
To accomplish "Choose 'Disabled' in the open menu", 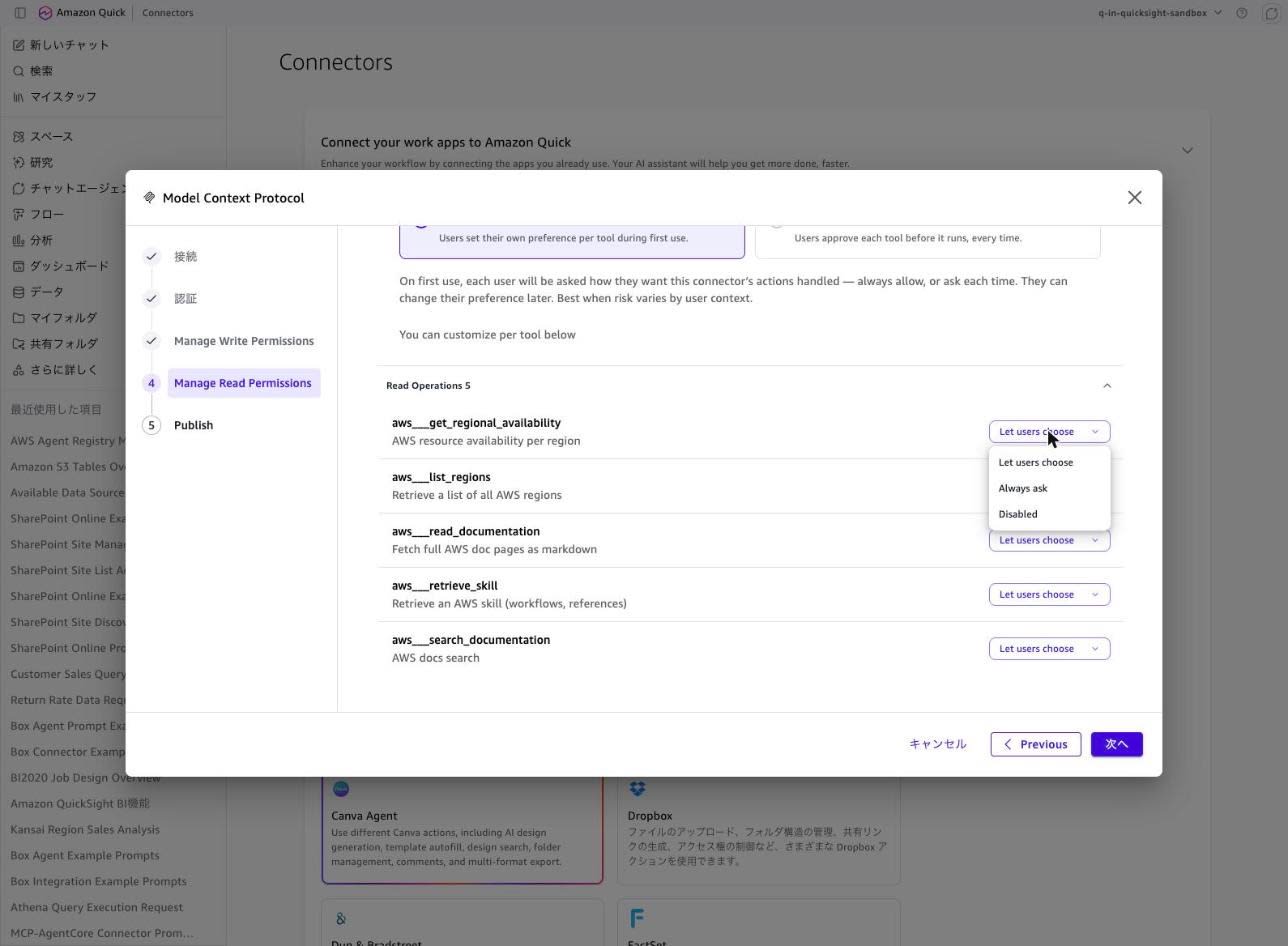I will pos(1049,514).
